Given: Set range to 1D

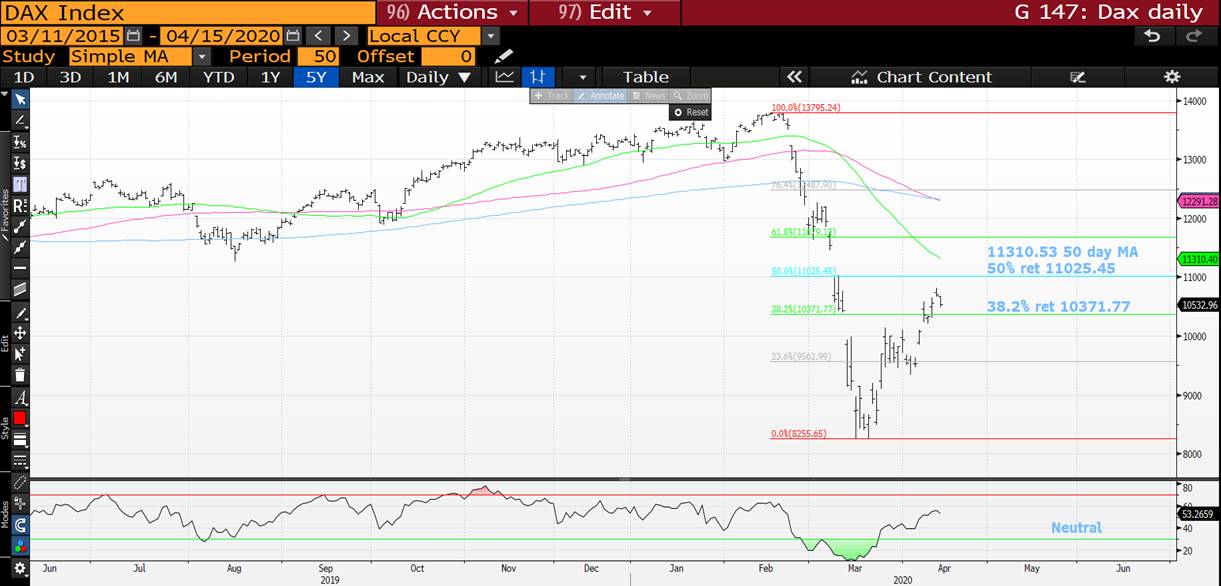Looking at the screenshot, I should (x=23, y=77).
